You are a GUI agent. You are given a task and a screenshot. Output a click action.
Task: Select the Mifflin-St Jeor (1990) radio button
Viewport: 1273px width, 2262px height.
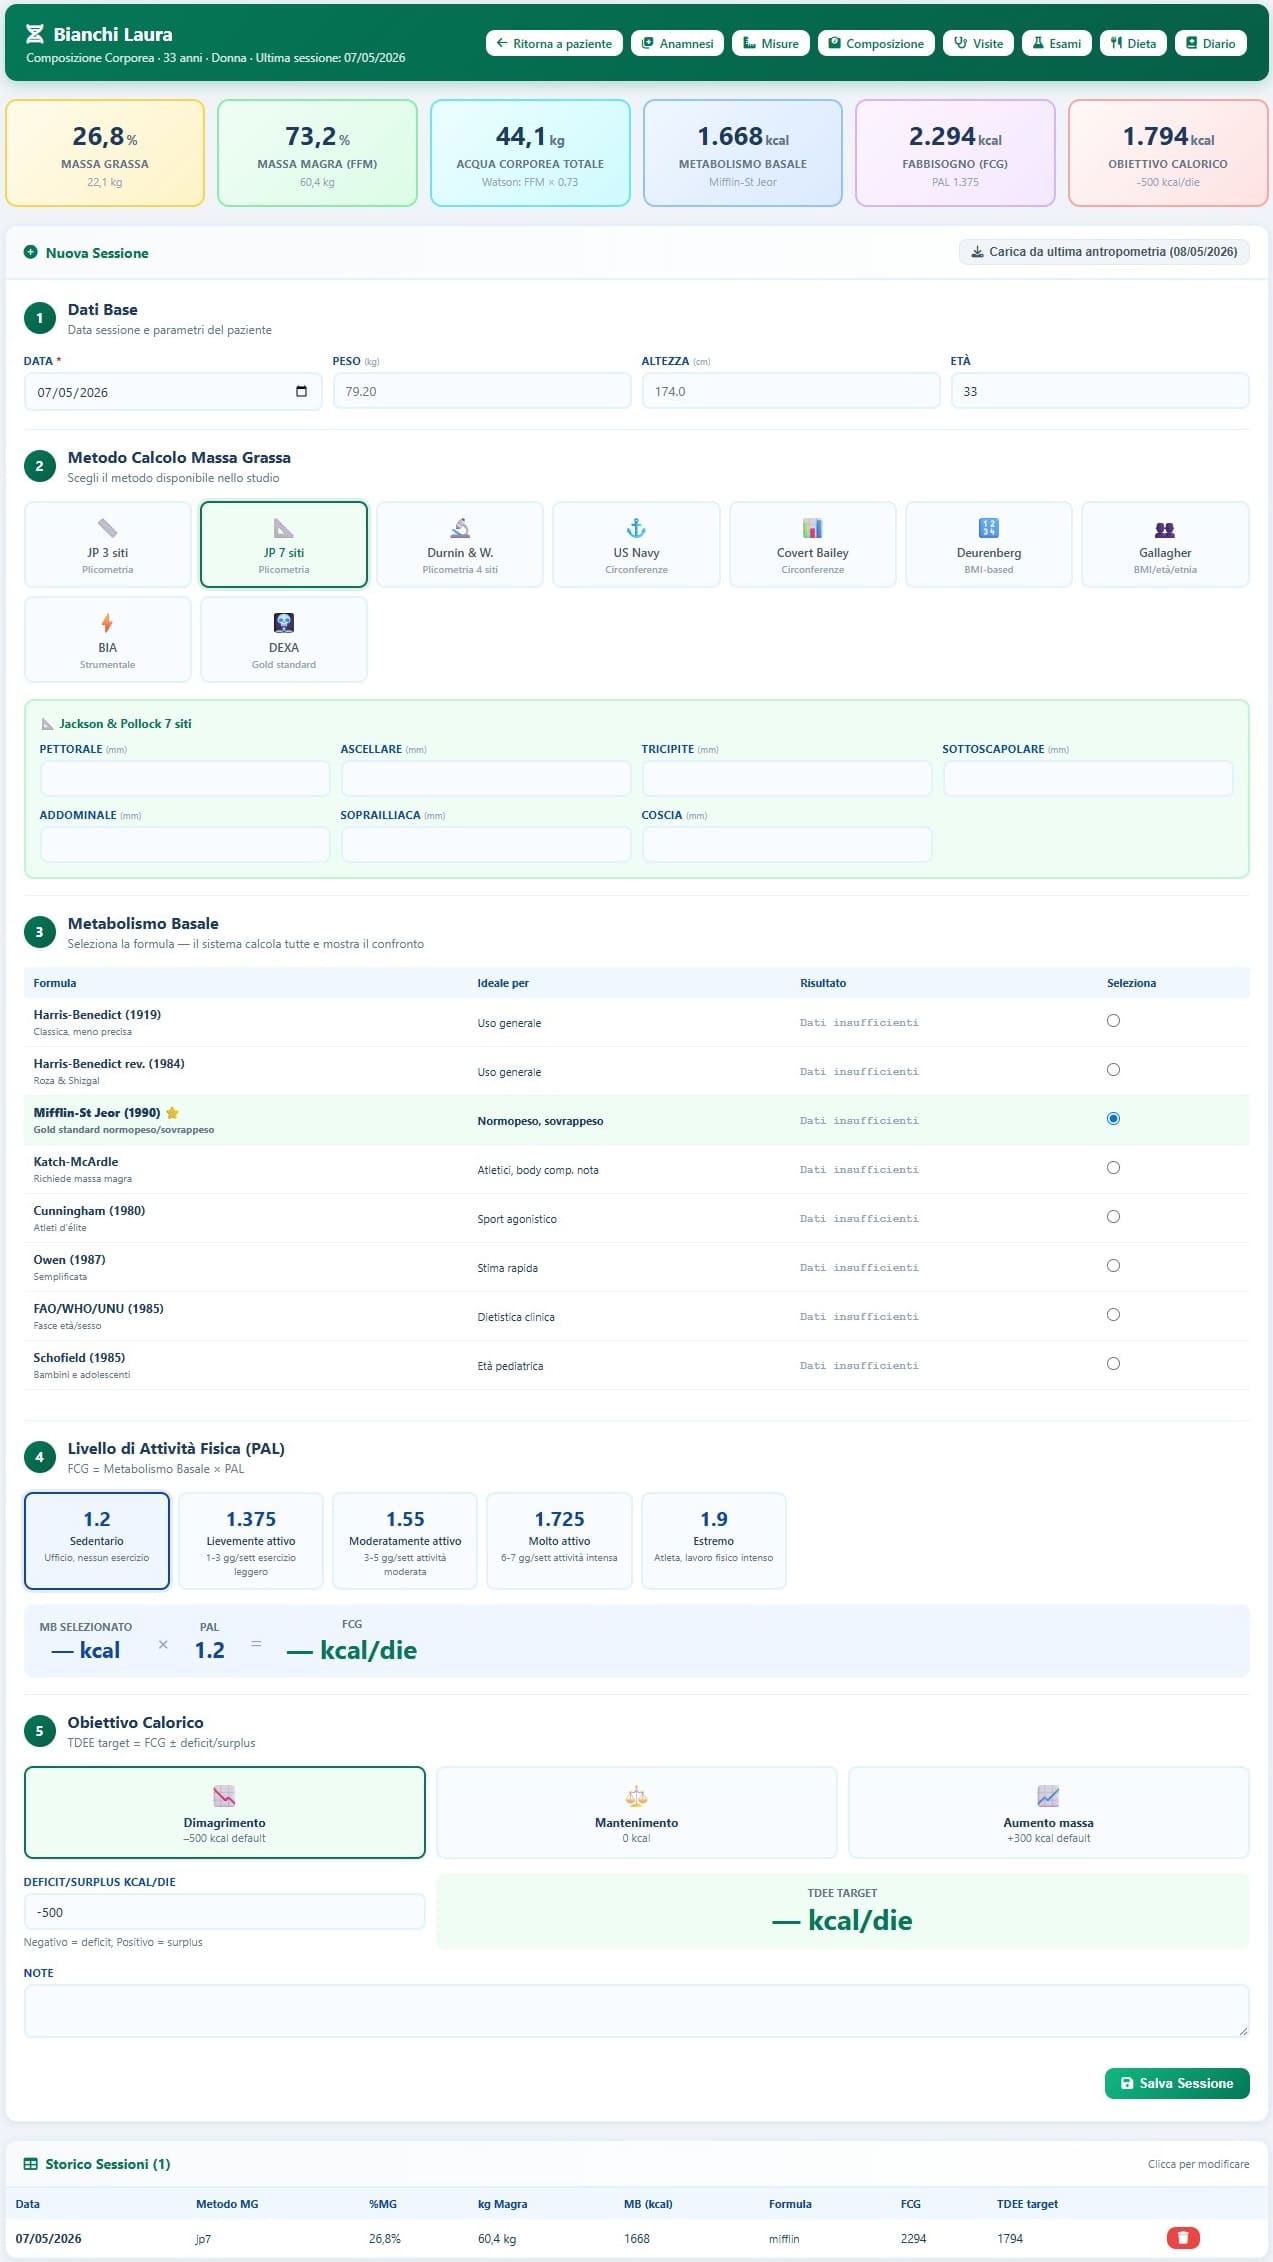1113,1119
